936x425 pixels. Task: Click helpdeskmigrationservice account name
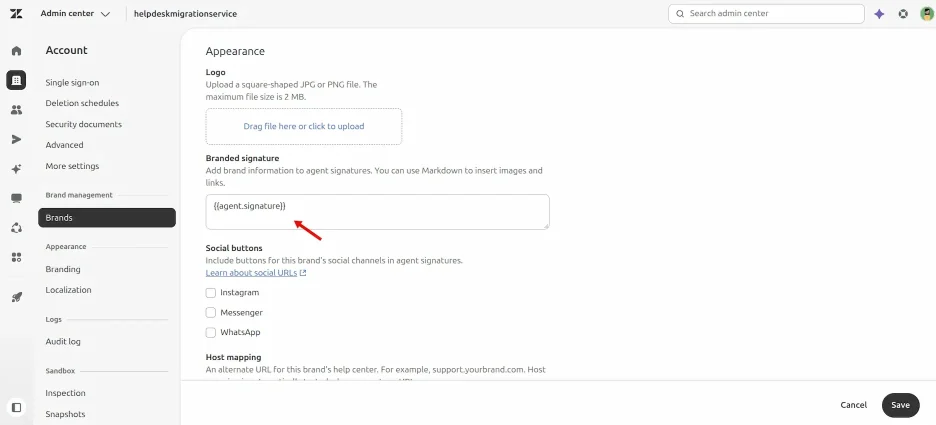(185, 14)
